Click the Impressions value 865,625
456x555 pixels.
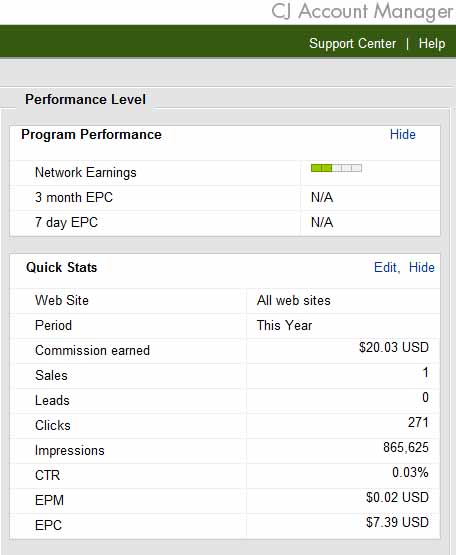coord(406,447)
